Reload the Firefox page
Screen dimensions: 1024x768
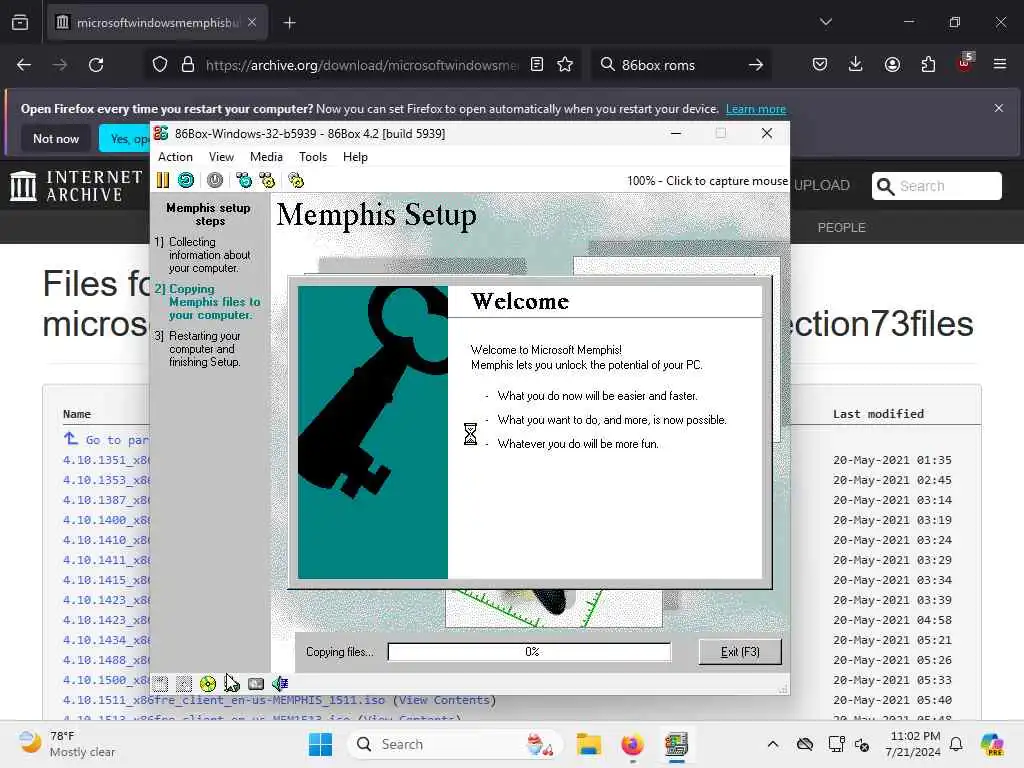pyautogui.click(x=96, y=65)
